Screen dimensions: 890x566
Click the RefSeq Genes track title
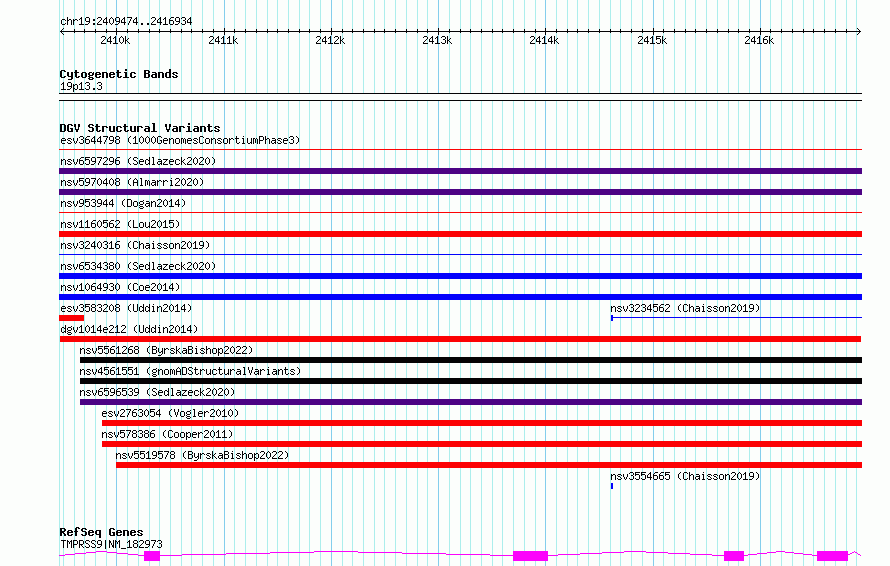pyautogui.click(x=101, y=532)
